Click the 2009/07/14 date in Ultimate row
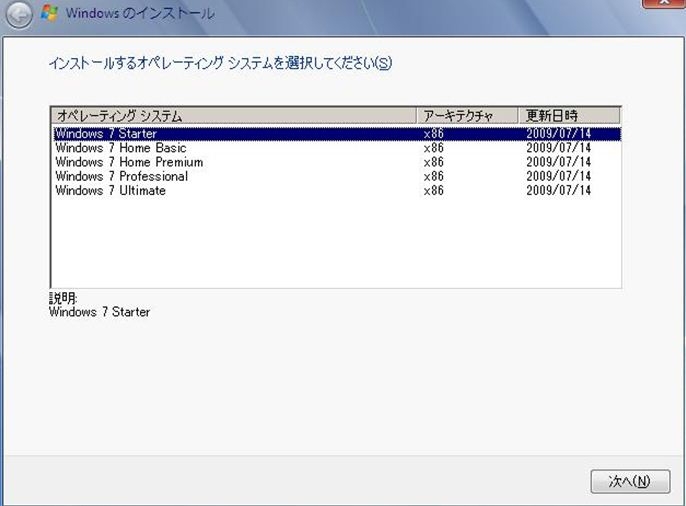This screenshot has width=686, height=506. pyautogui.click(x=558, y=191)
